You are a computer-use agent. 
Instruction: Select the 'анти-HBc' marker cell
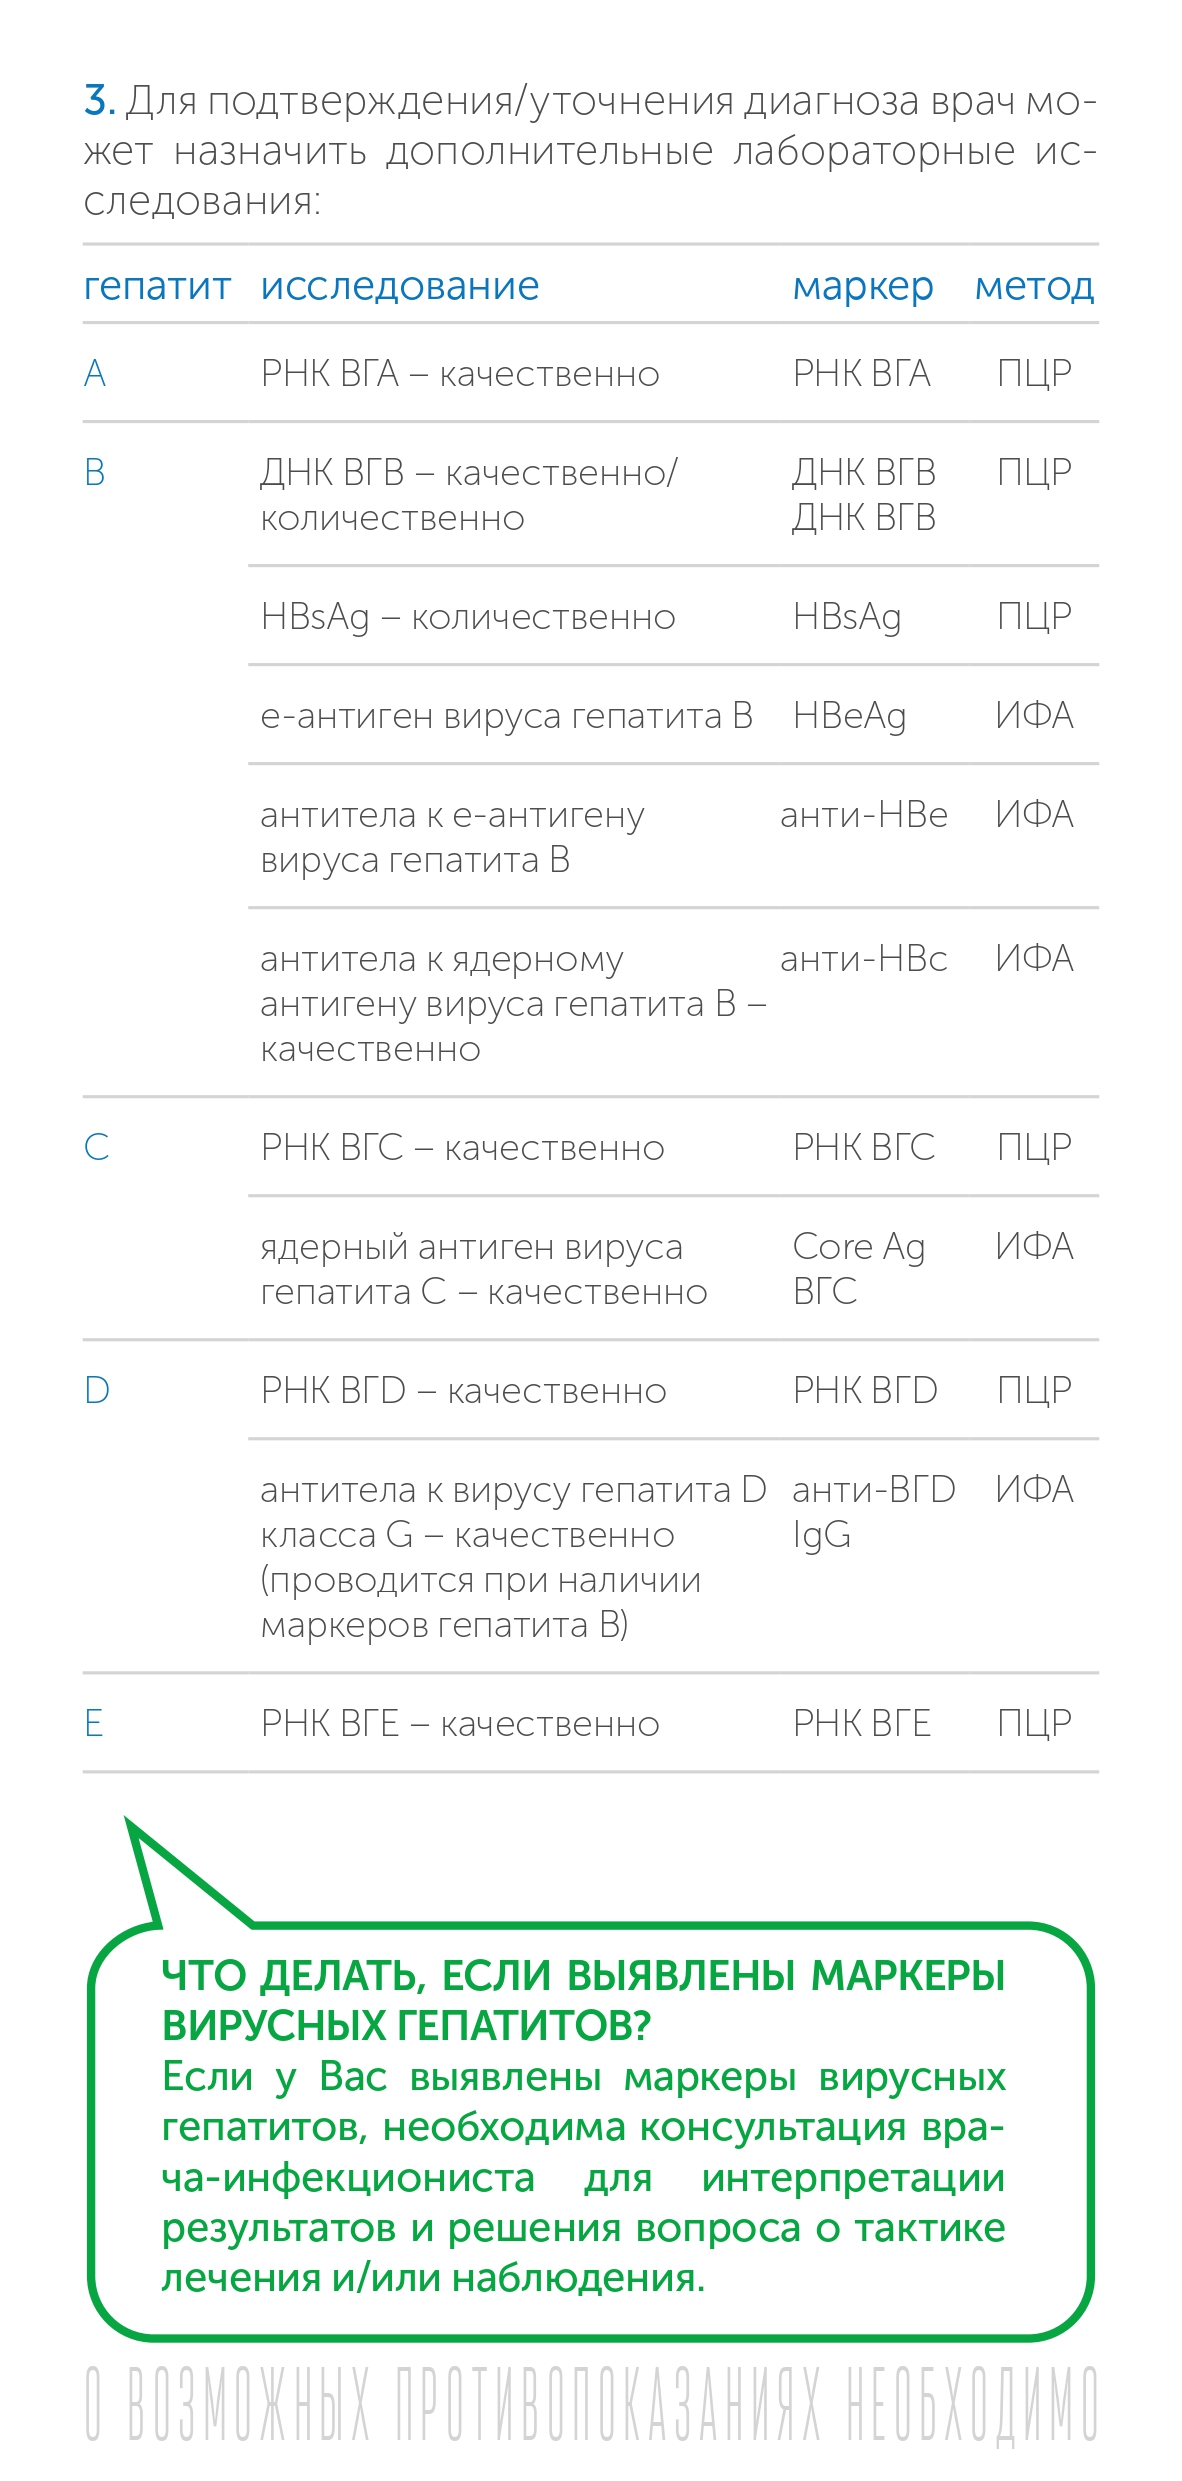pos(863,959)
